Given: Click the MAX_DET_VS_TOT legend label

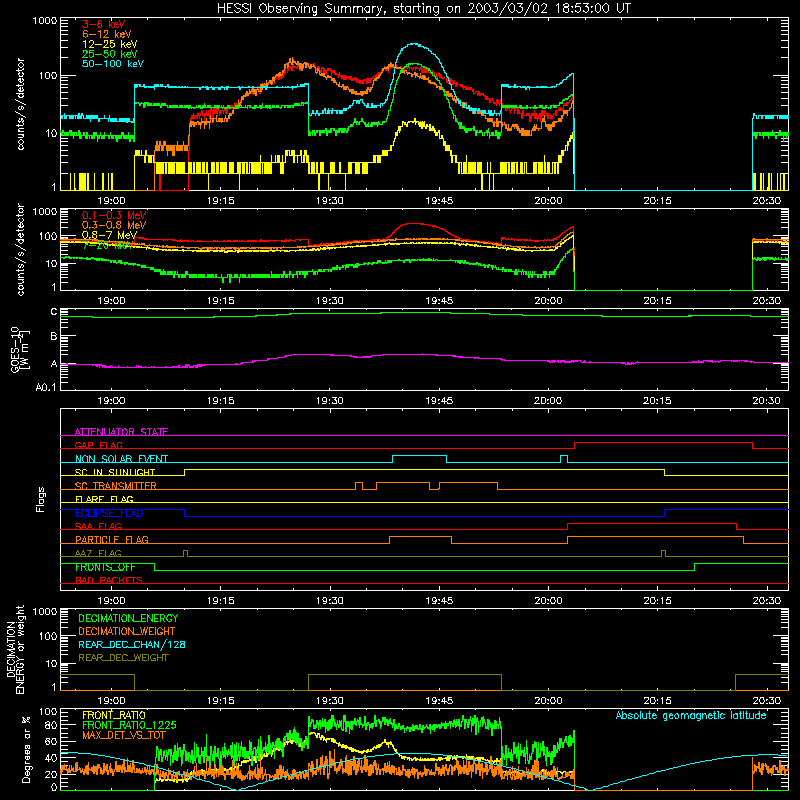Looking at the screenshot, I should [124, 735].
